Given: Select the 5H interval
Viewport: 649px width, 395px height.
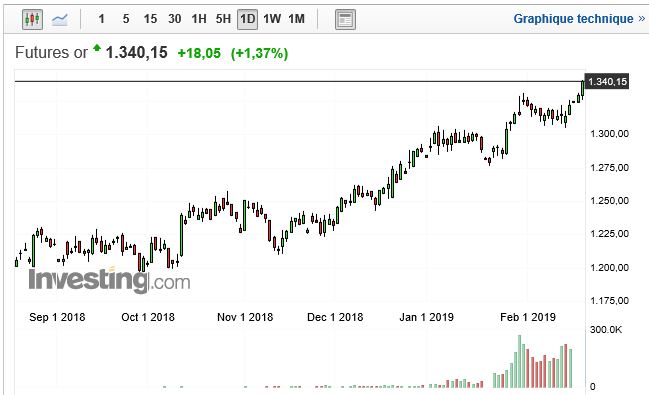Looking at the screenshot, I should tap(223, 19).
